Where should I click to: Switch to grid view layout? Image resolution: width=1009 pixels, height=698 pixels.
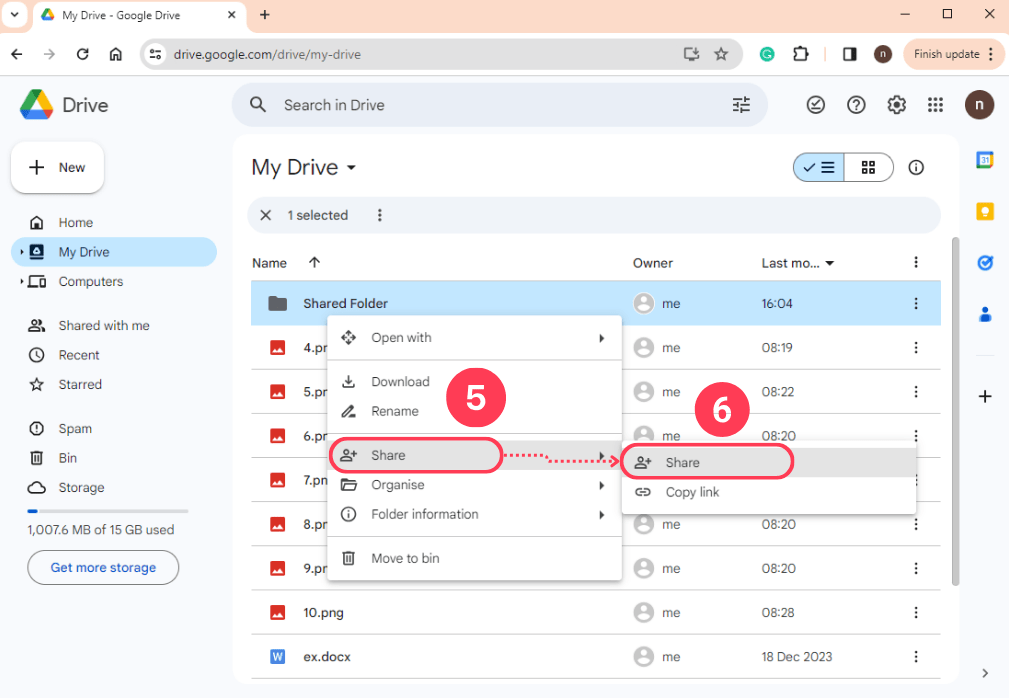point(867,167)
